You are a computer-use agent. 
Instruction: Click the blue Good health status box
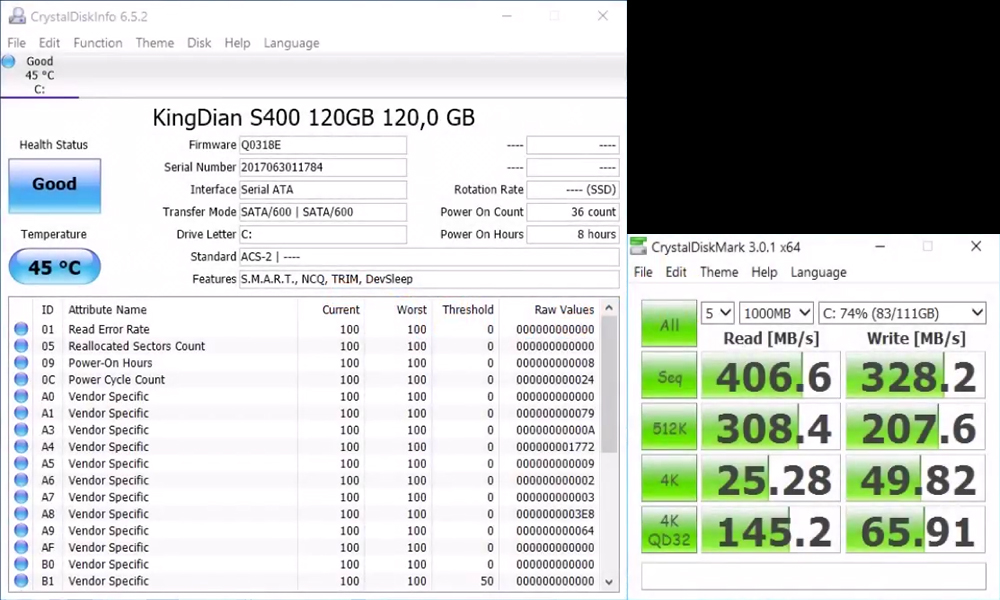(x=54, y=185)
